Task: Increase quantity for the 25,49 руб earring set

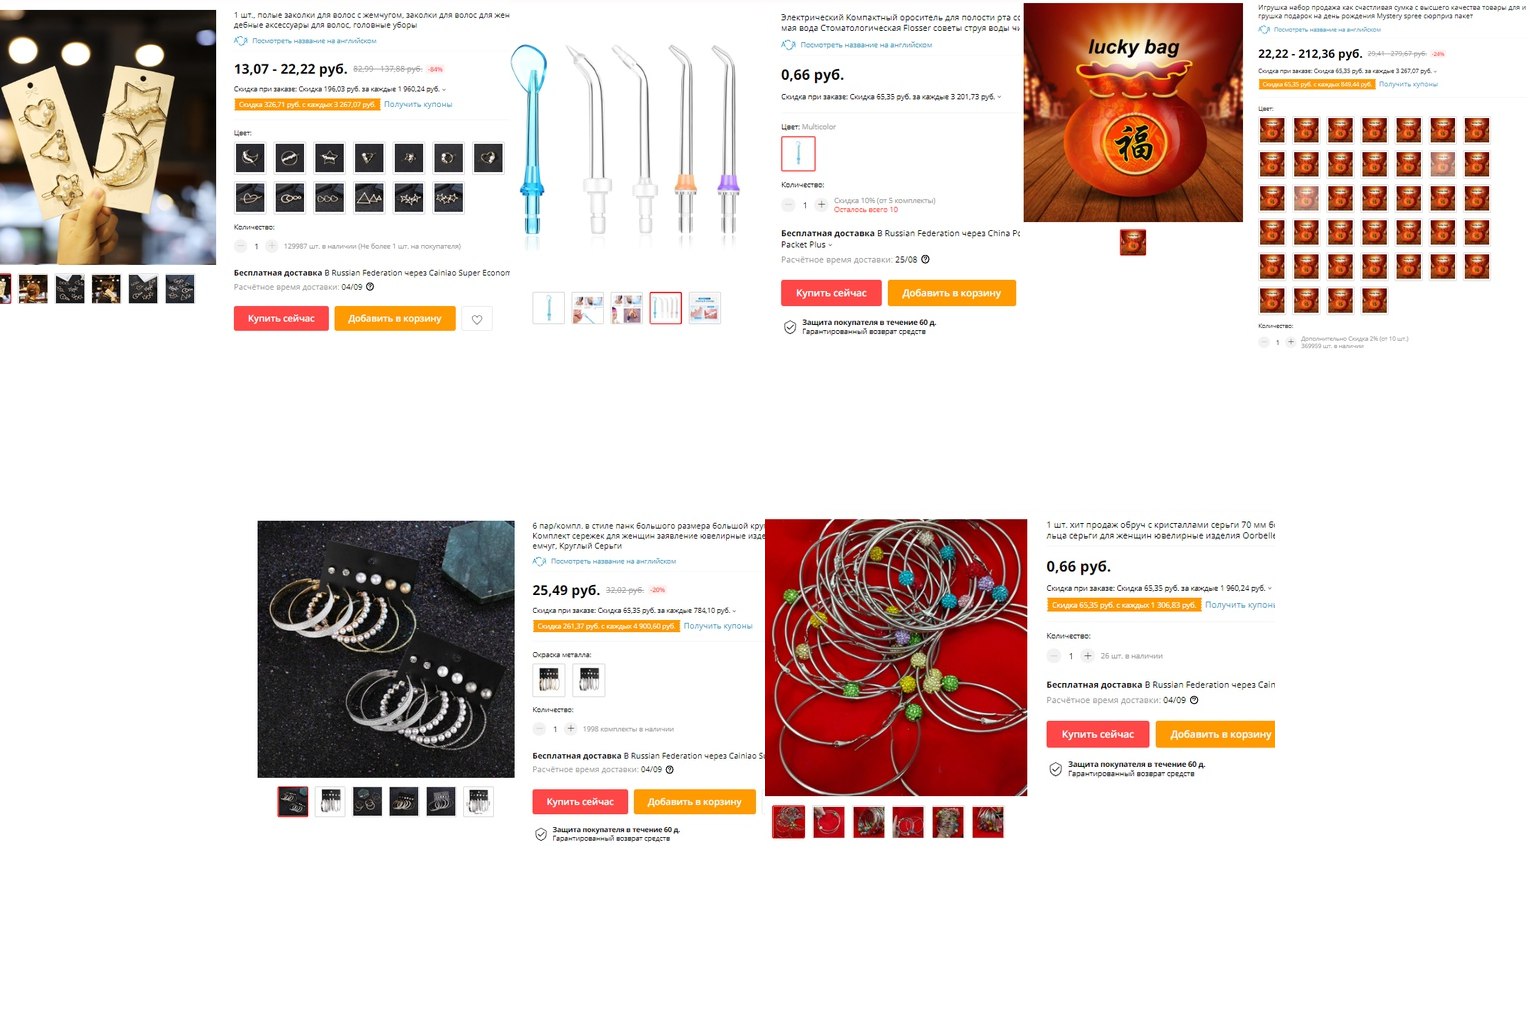Action: (x=571, y=729)
